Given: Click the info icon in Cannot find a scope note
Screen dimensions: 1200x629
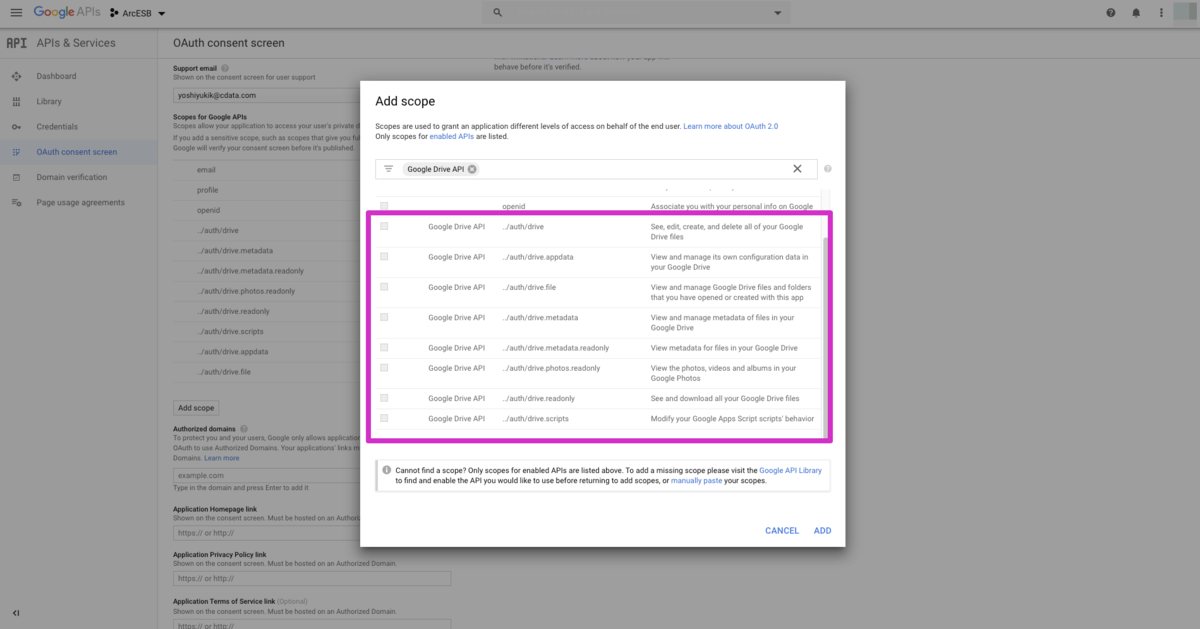Looking at the screenshot, I should (x=387, y=469).
